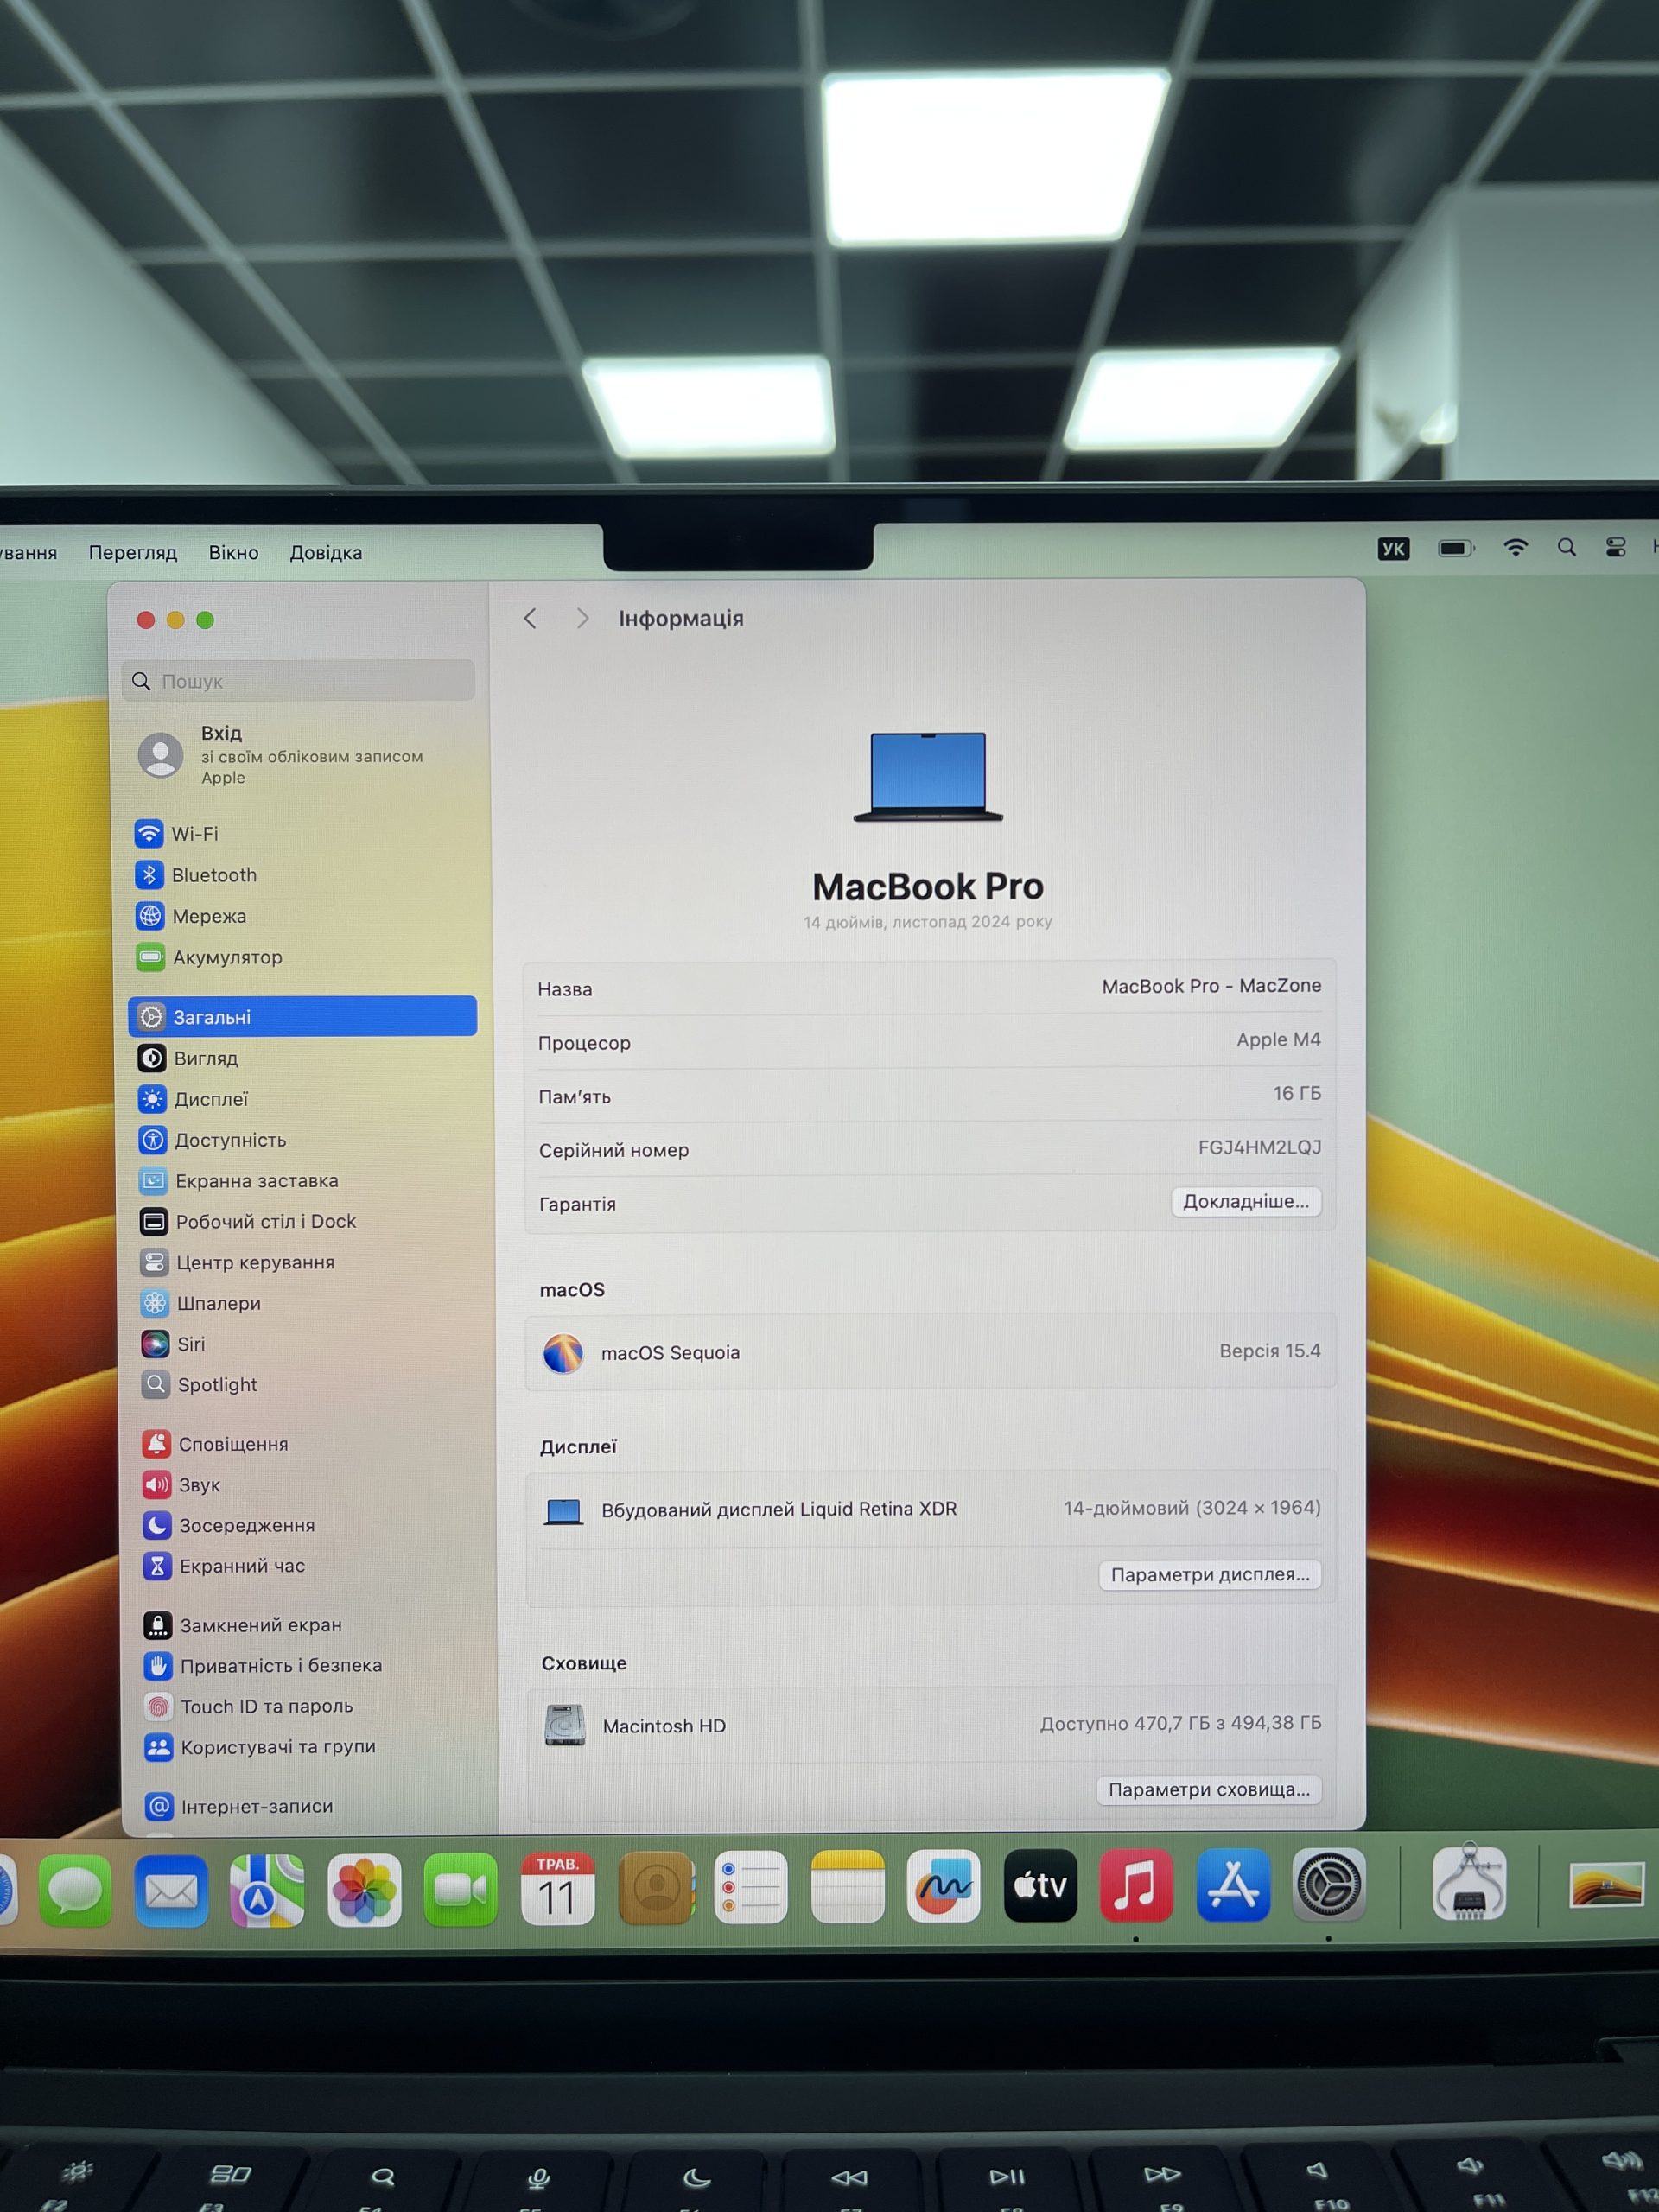Open Control Center in menu bar
The width and height of the screenshot is (1659, 2212).
pos(1616,547)
